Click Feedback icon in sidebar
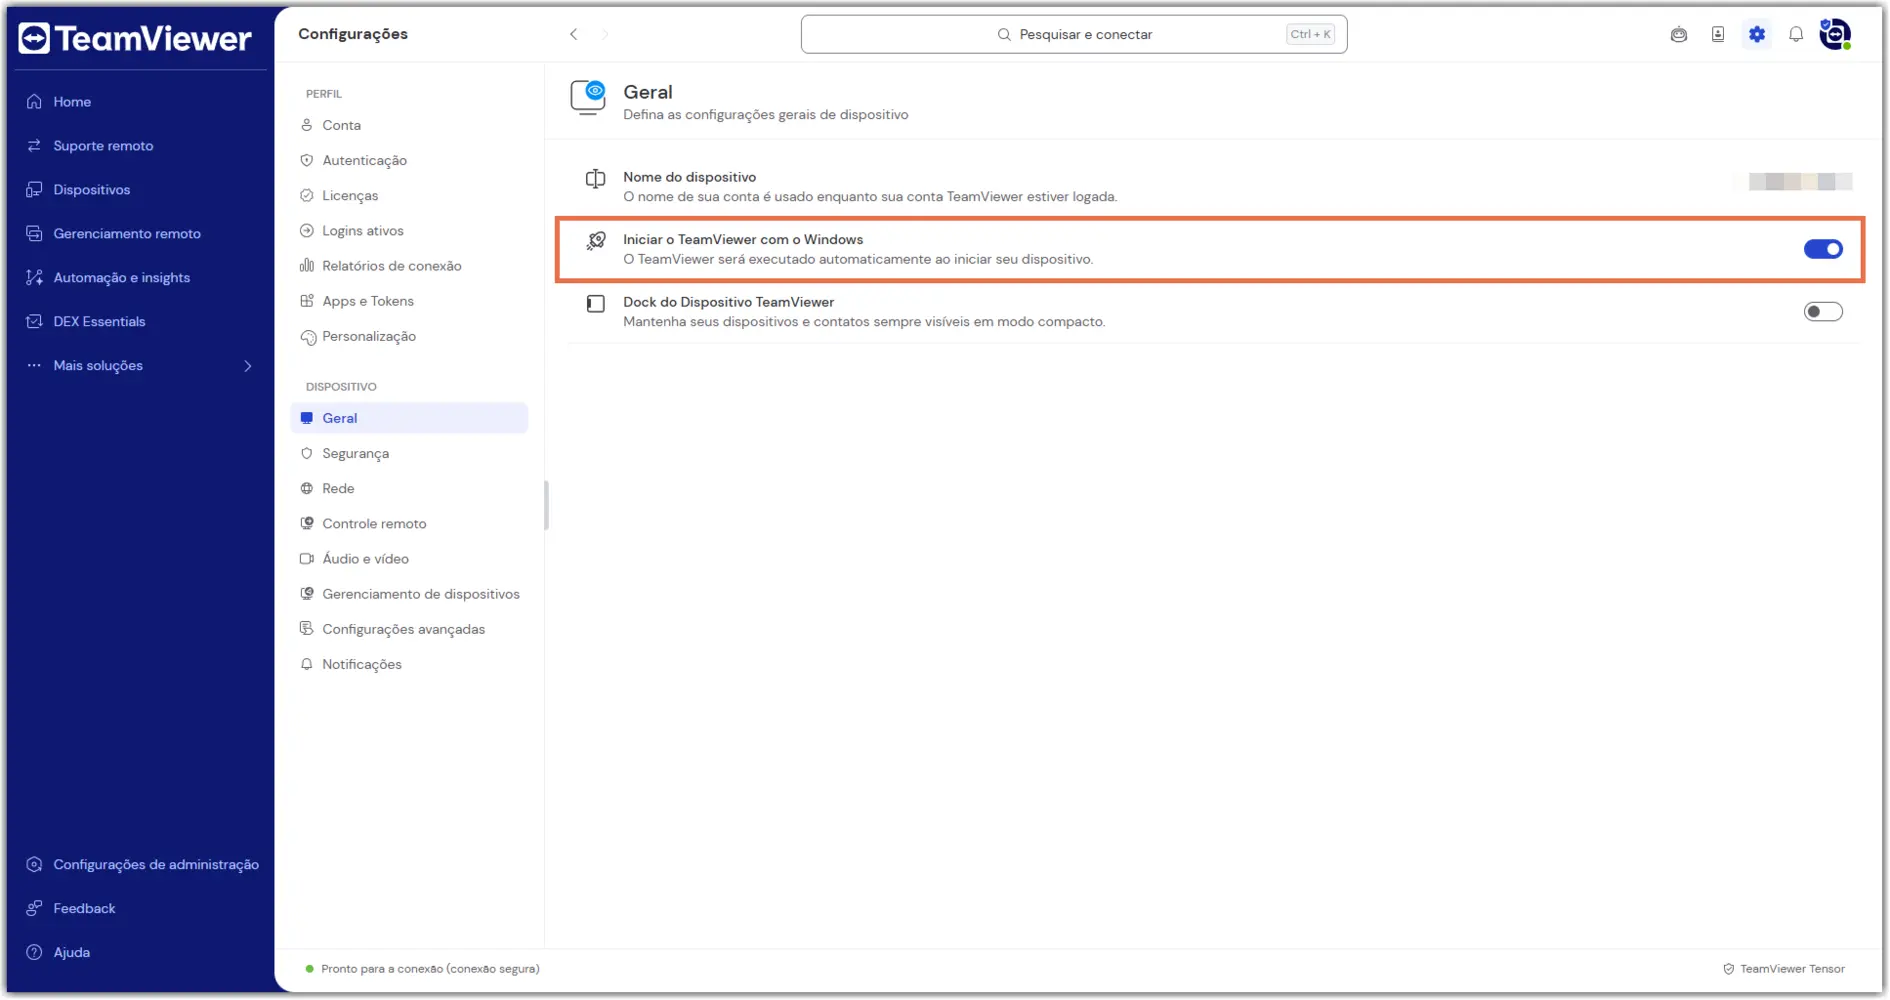 pos(34,909)
